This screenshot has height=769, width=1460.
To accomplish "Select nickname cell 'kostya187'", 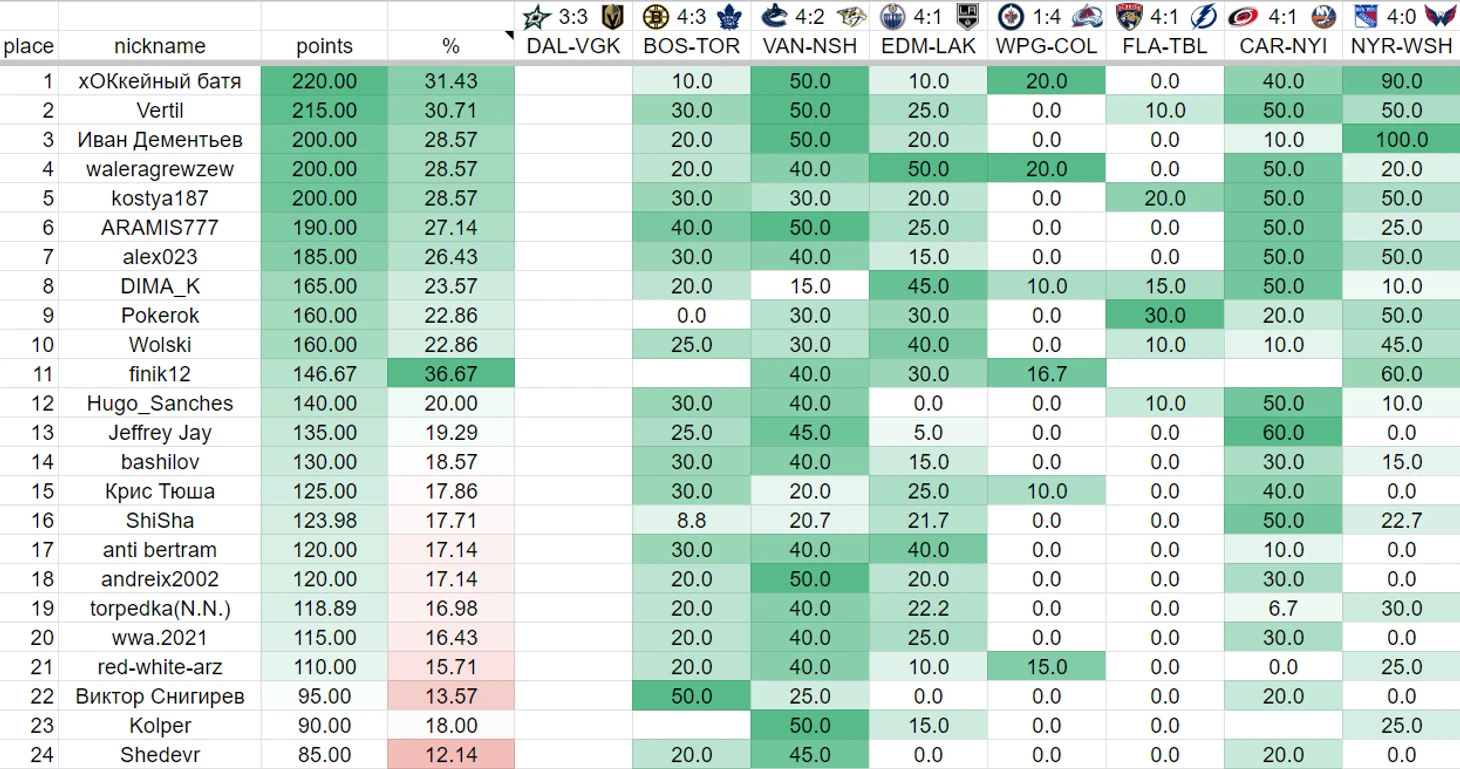I will pos(160,198).
